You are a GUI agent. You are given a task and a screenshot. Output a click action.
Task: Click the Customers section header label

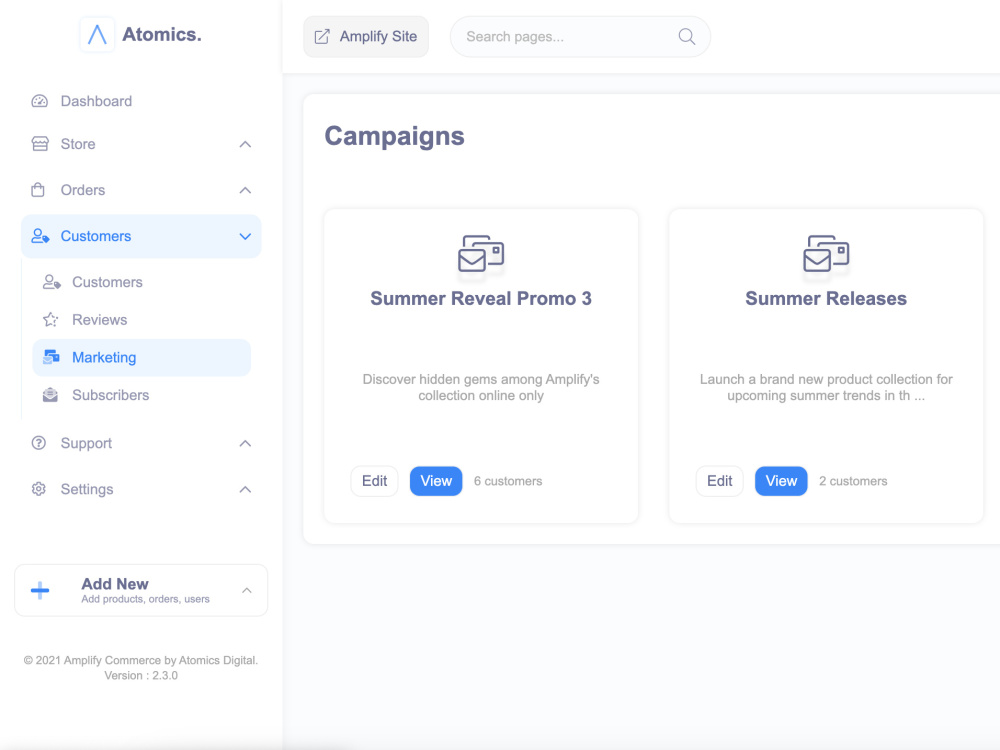(96, 236)
